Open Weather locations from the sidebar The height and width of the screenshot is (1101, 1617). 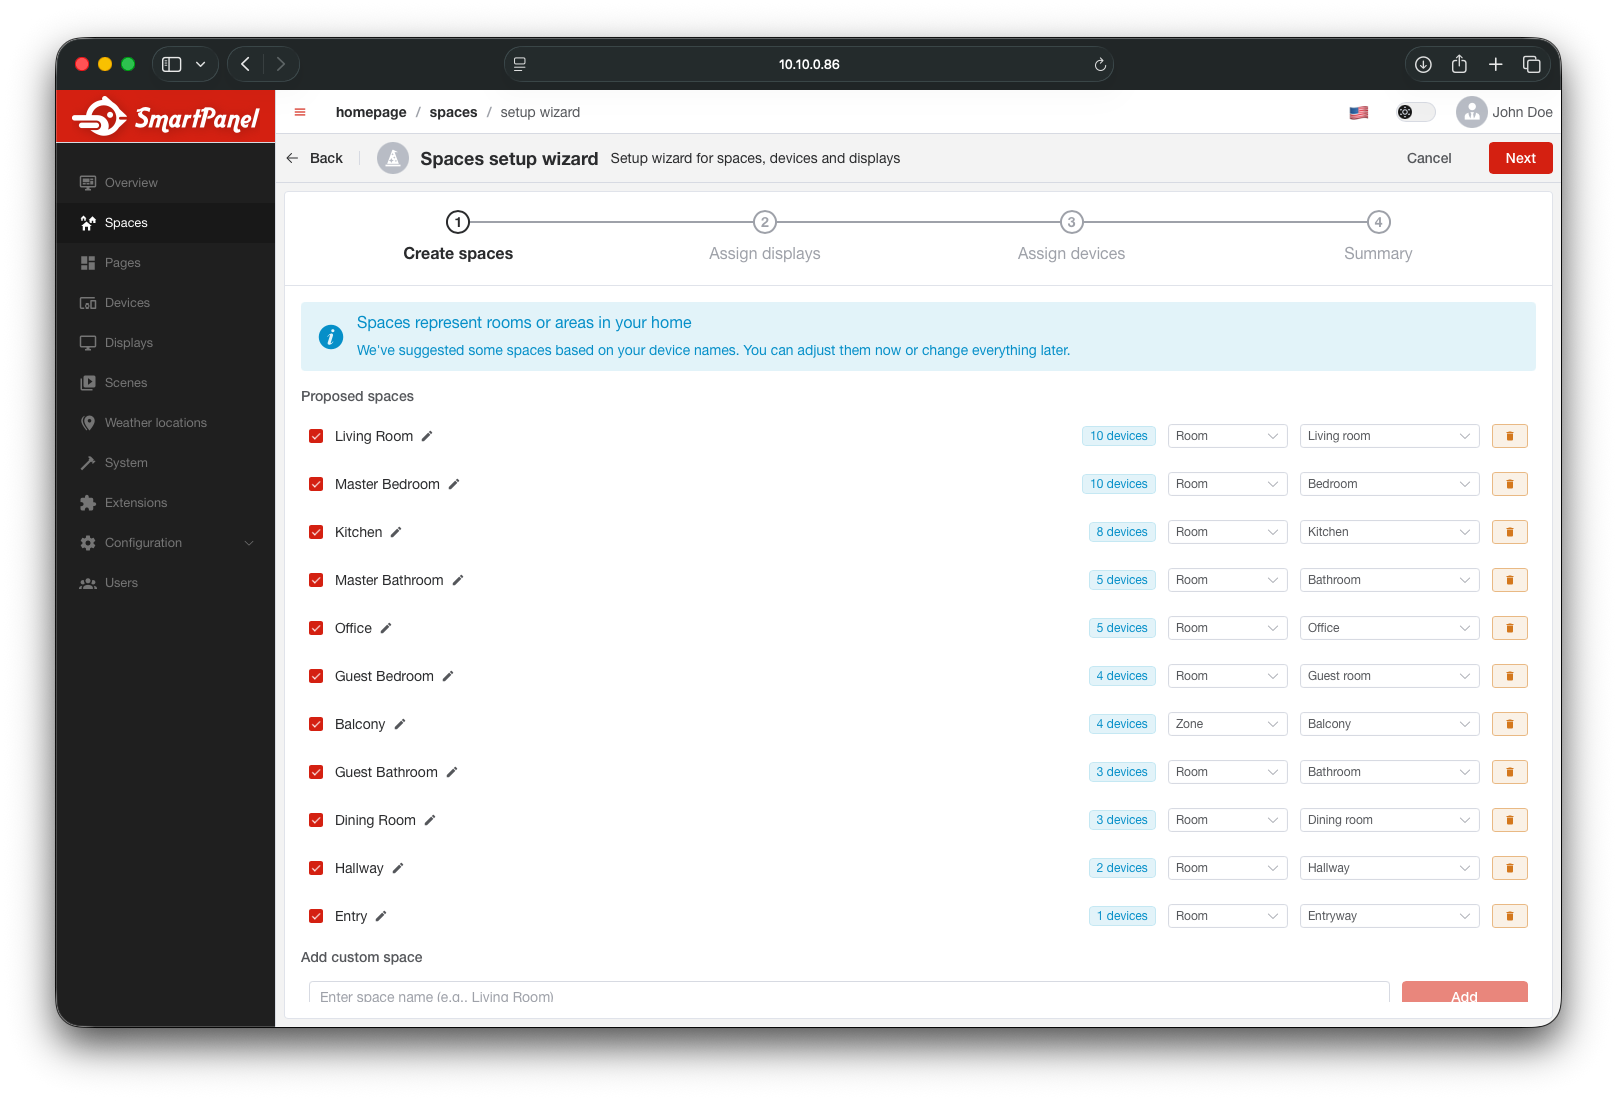pyautogui.click(x=155, y=422)
